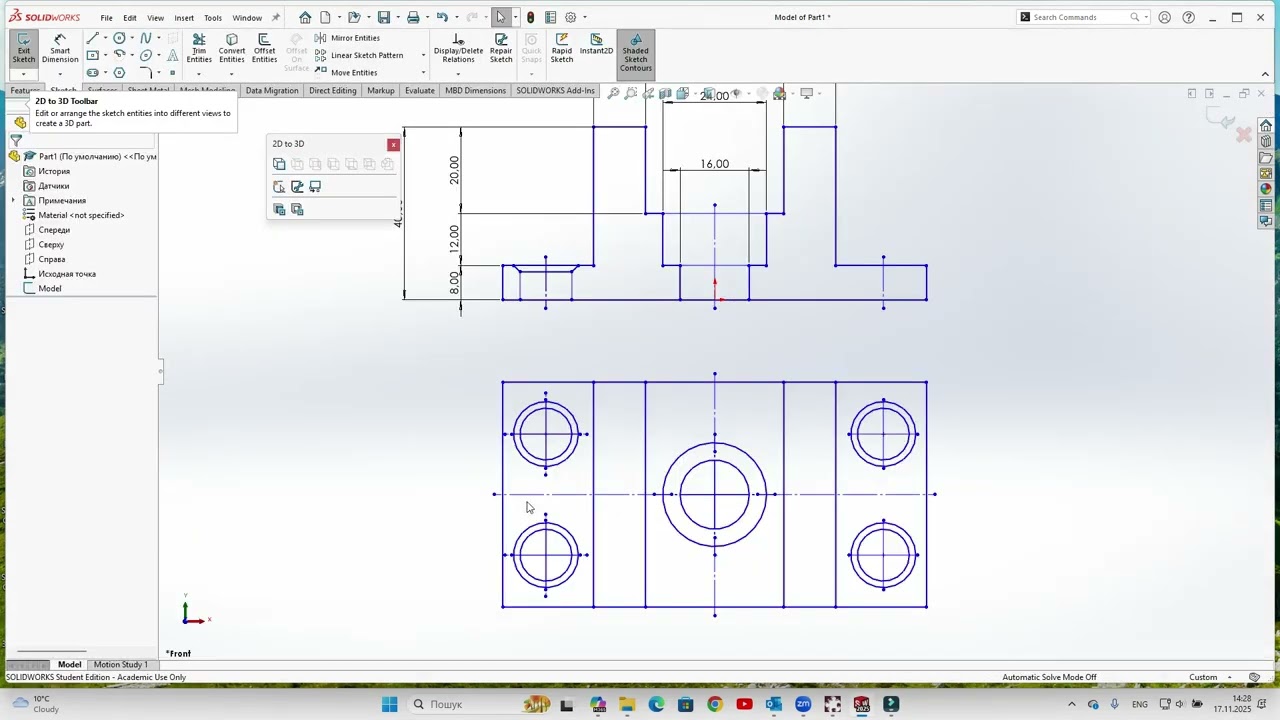This screenshot has height=720, width=1280.
Task: Click the Rapid Sketch tool
Action: (562, 47)
